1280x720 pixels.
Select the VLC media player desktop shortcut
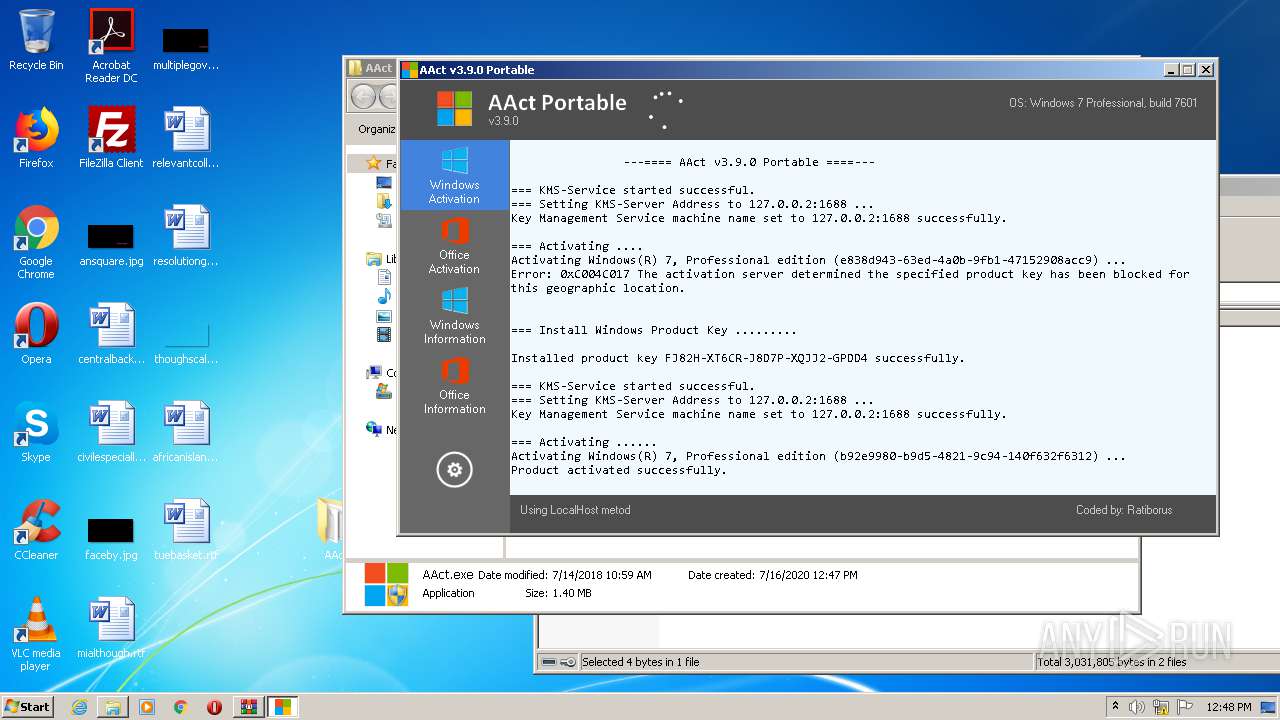click(x=36, y=634)
